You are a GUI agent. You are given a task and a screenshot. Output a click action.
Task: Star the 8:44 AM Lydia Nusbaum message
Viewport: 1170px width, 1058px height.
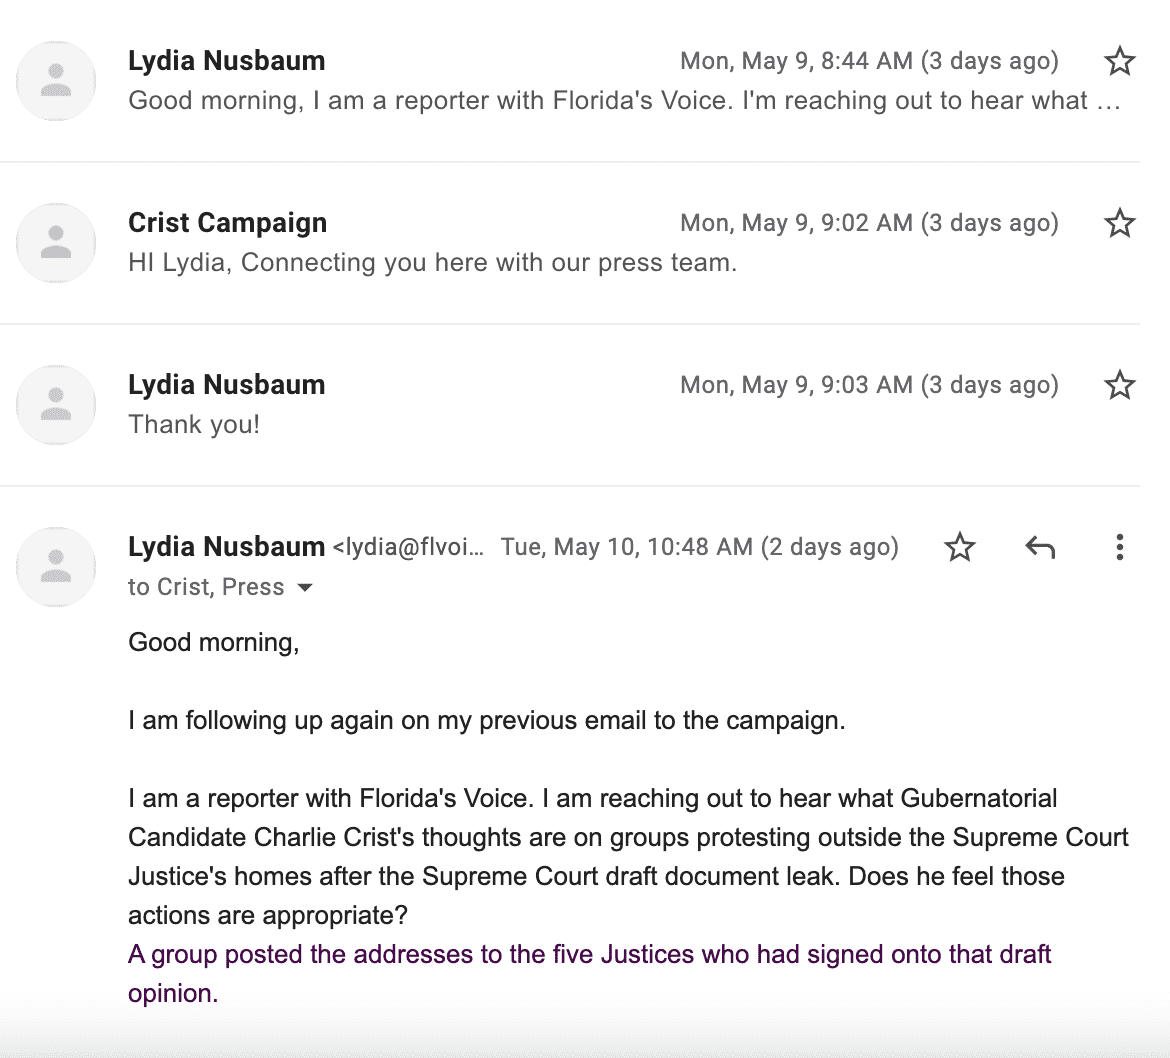click(x=1119, y=61)
